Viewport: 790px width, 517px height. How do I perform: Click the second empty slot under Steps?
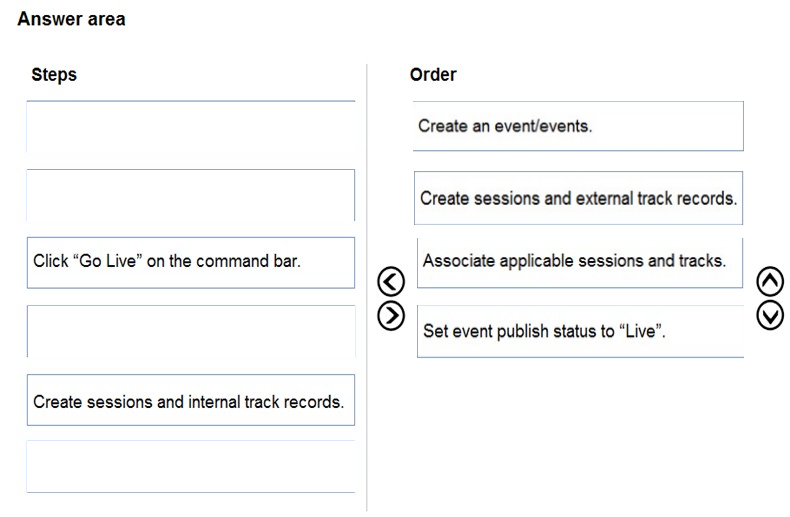point(191,195)
